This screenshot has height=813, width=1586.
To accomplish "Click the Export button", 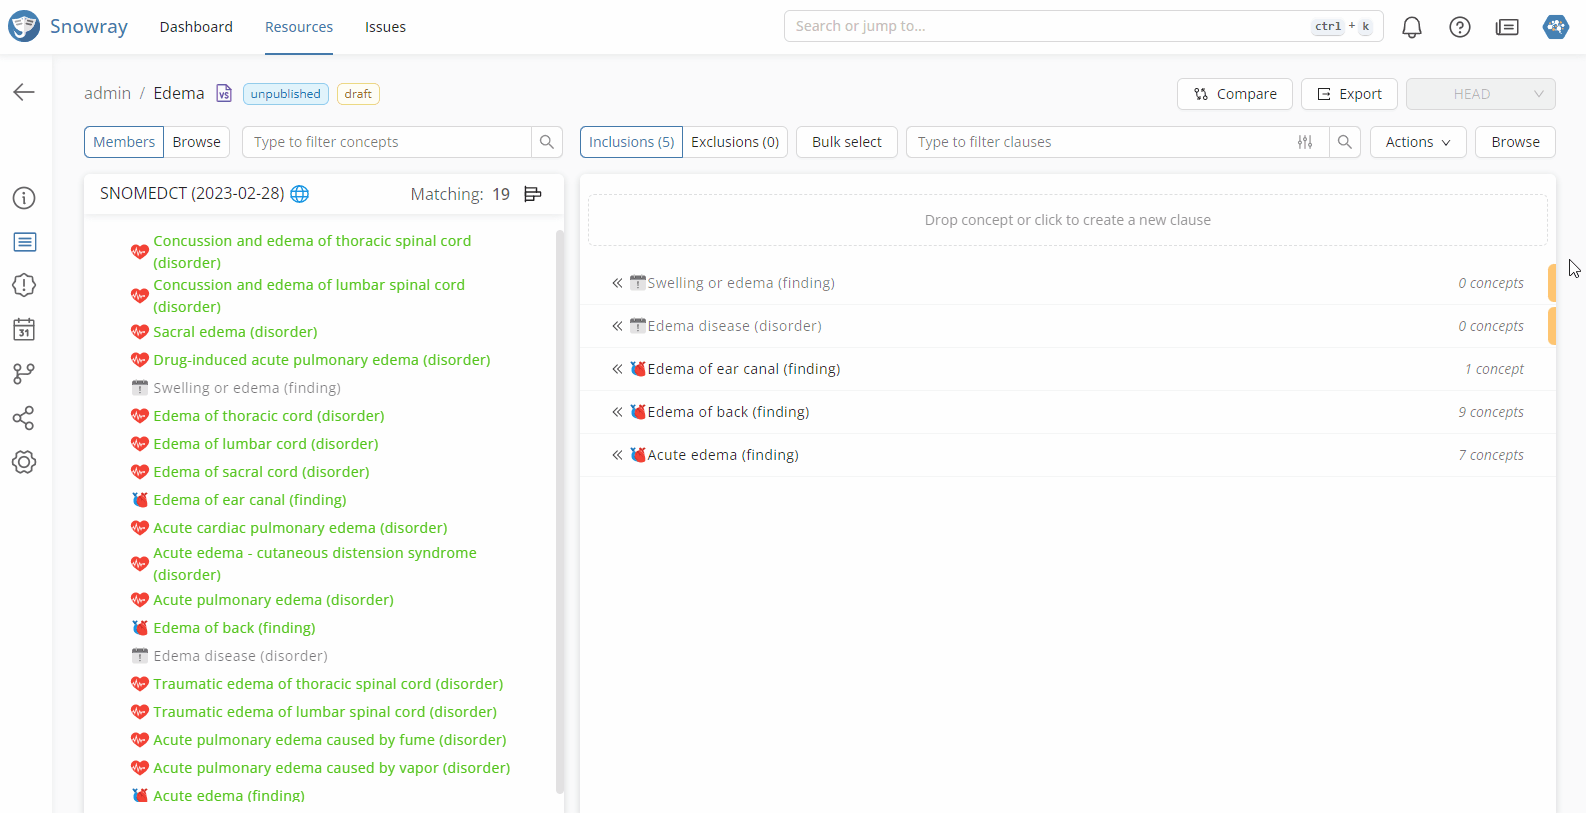I will pos(1348,94).
